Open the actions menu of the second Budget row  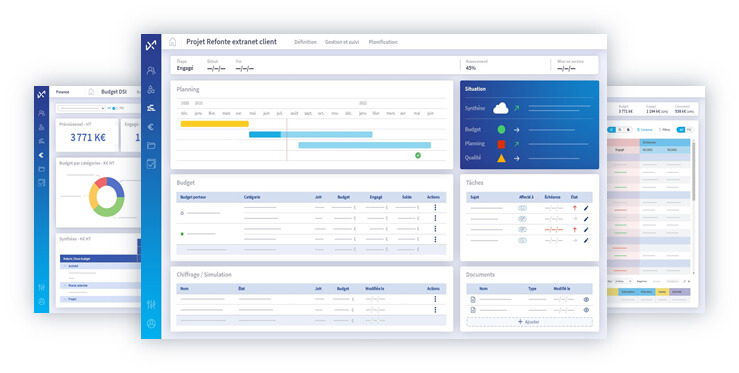[435, 218]
